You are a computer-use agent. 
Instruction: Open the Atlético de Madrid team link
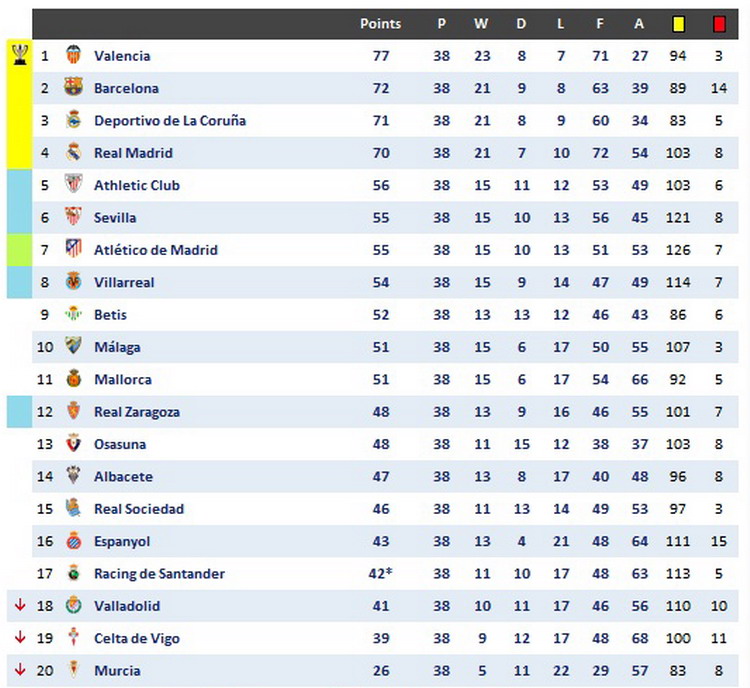[x=155, y=250]
